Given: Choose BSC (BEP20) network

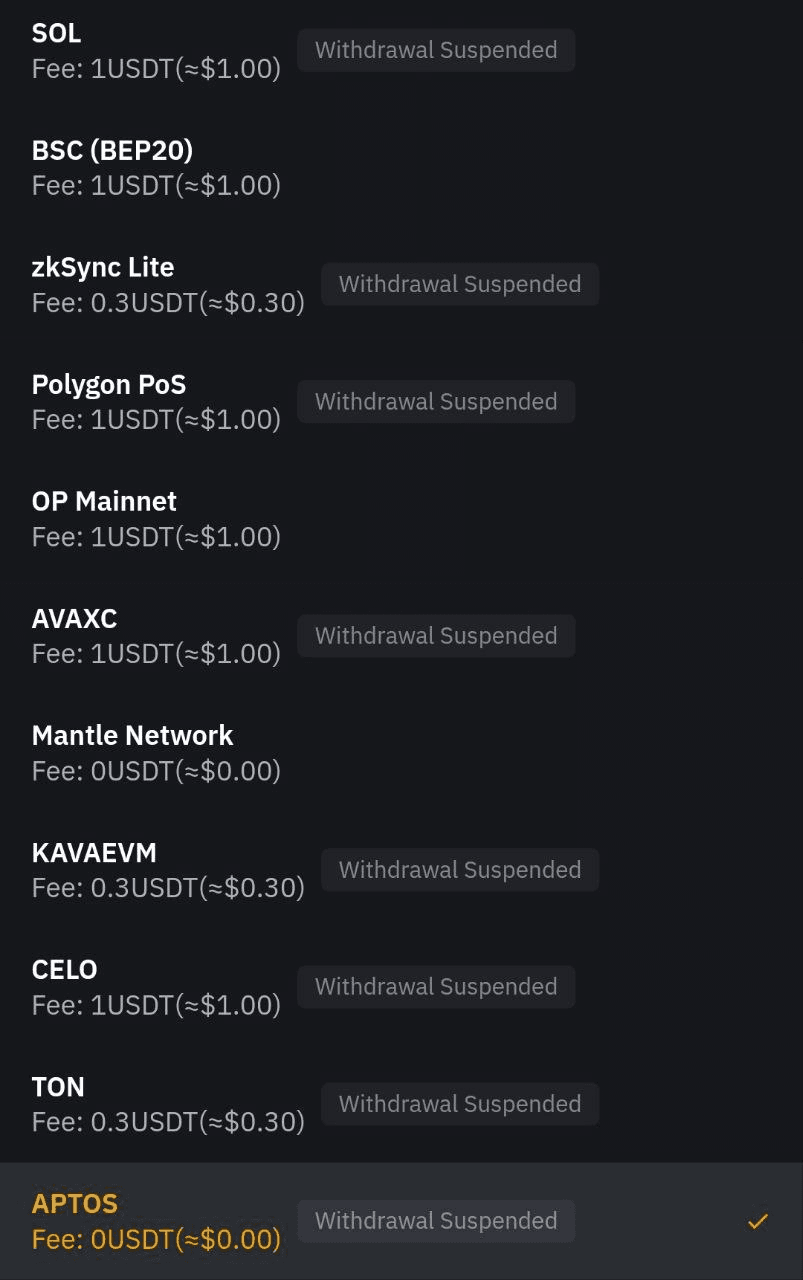Looking at the screenshot, I should click(x=401, y=167).
